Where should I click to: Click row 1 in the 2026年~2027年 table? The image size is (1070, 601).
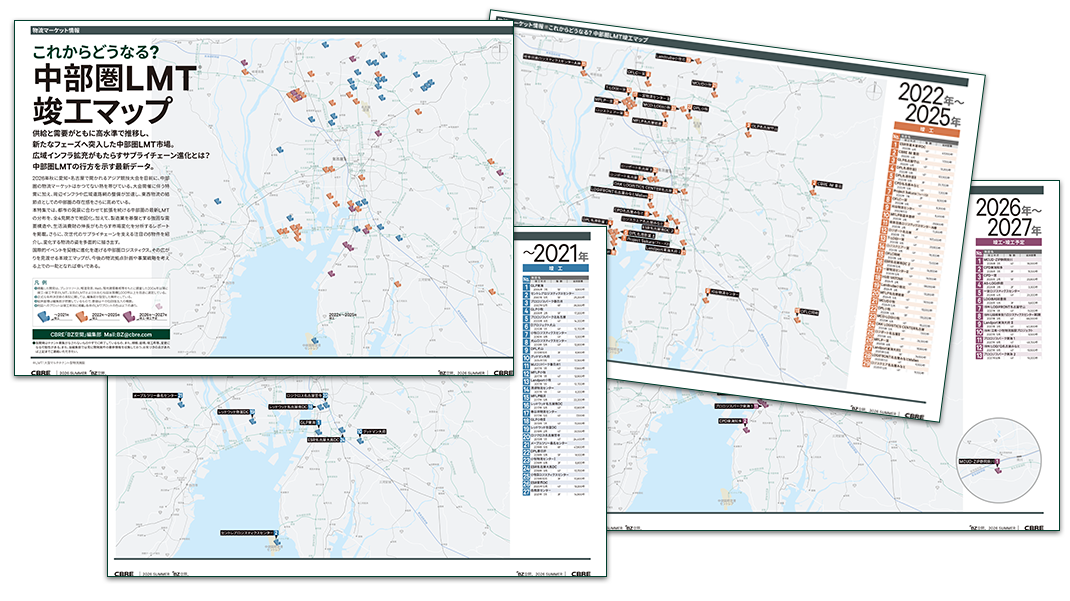click(1009, 261)
